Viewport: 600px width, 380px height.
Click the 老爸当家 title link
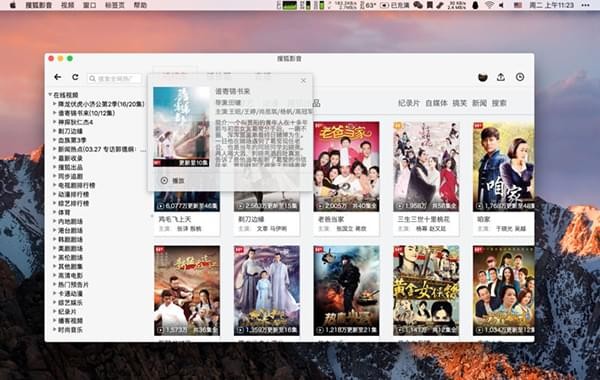pos(331,219)
